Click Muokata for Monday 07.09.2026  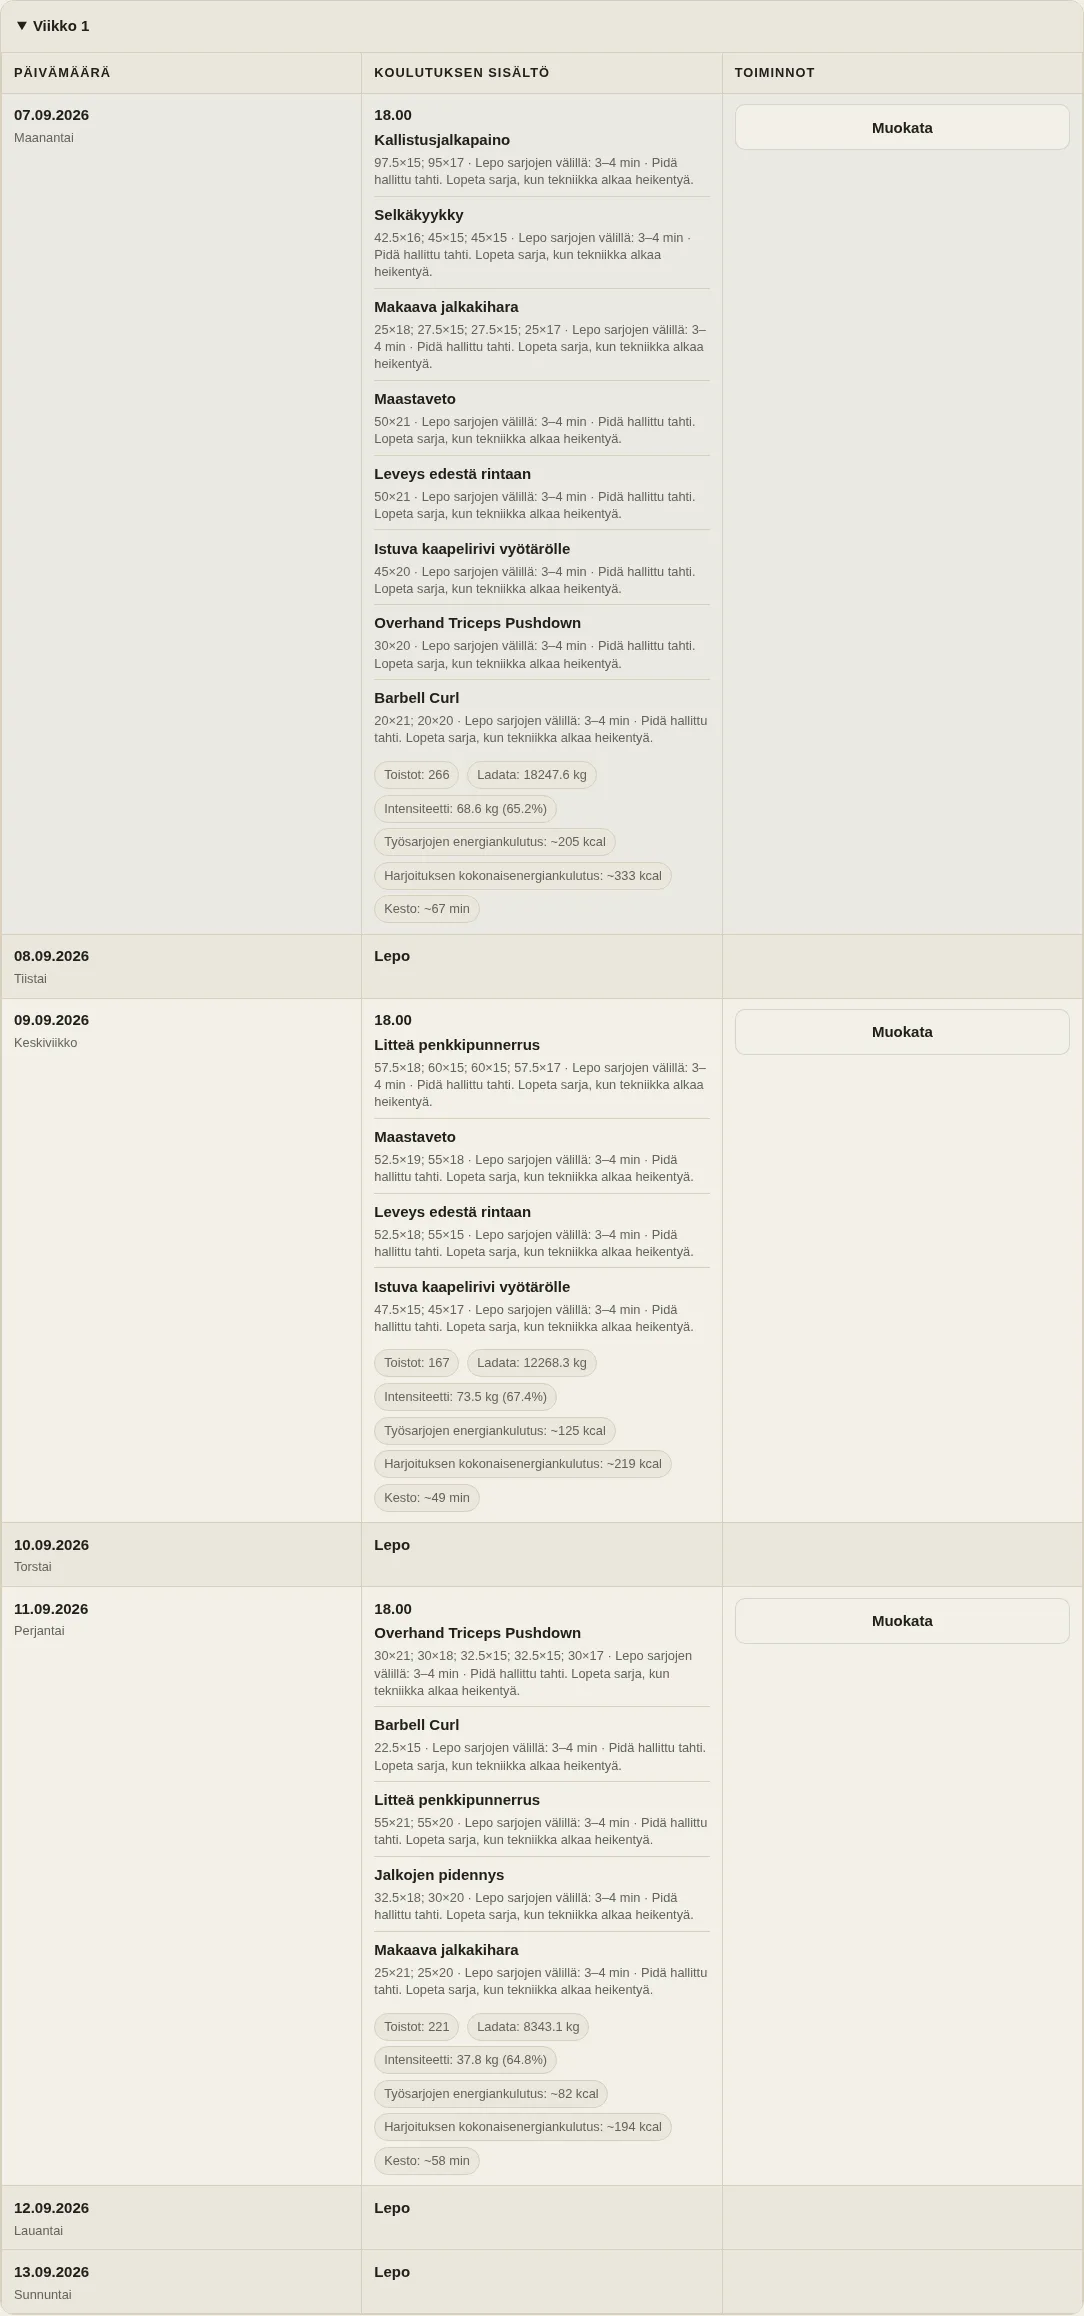(x=902, y=127)
